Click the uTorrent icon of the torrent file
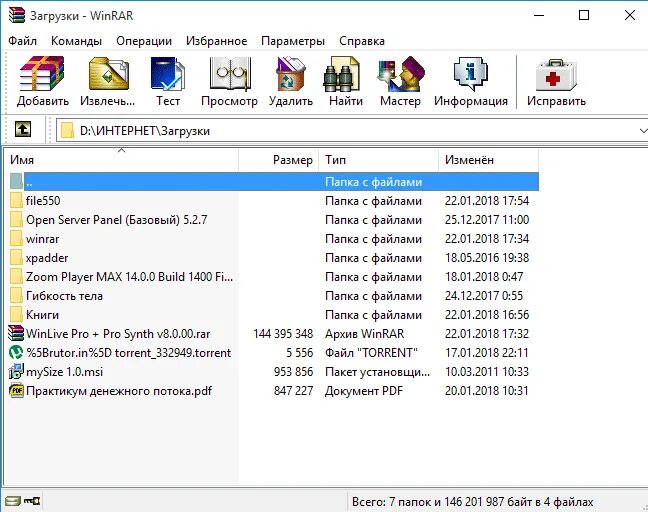Screen dimensions: 648x512 click(16, 352)
